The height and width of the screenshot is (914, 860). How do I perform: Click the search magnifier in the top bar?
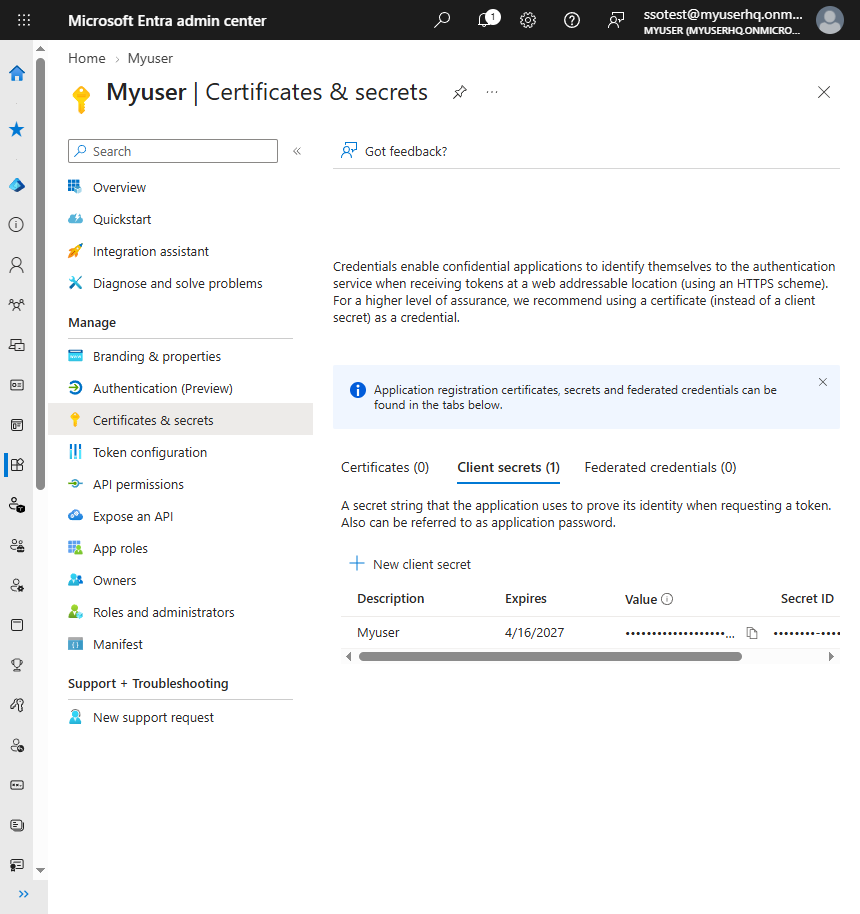click(x=442, y=20)
